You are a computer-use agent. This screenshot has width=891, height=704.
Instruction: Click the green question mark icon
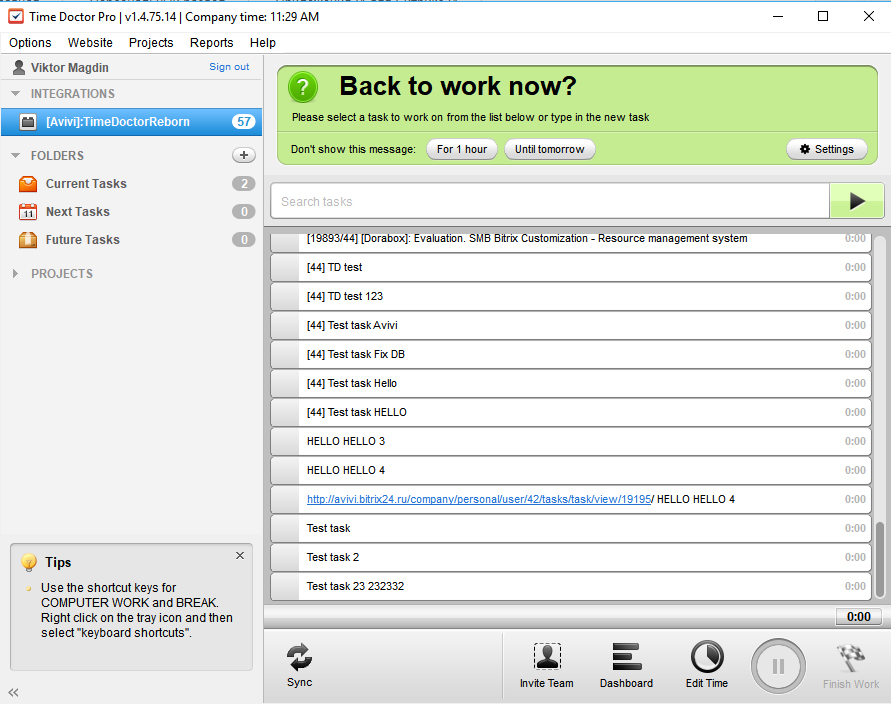coord(303,88)
